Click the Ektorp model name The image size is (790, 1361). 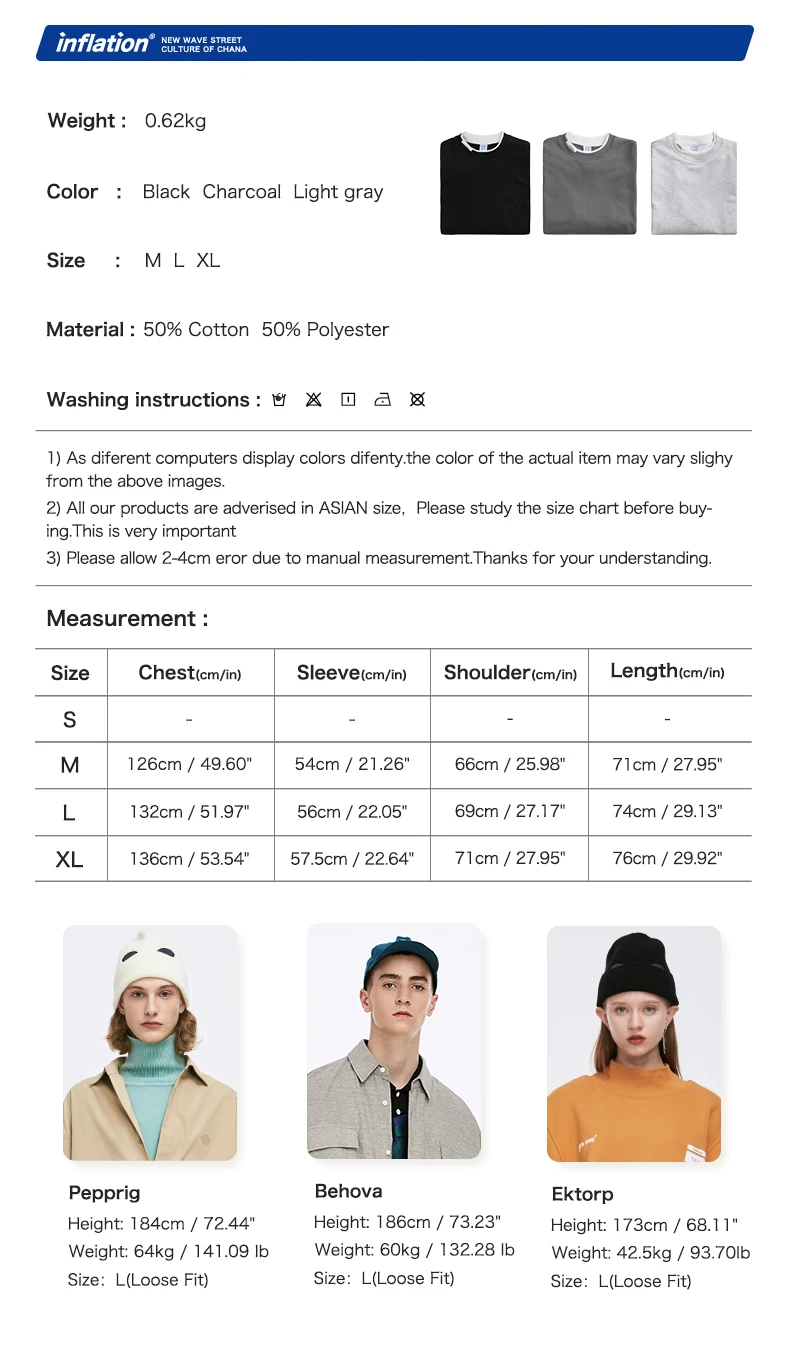(582, 1194)
